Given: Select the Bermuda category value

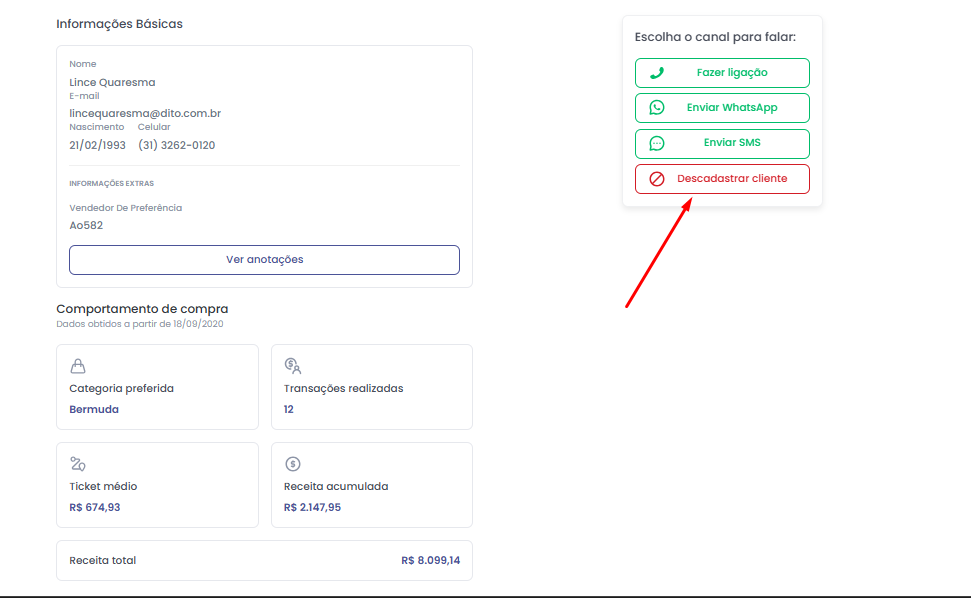Looking at the screenshot, I should coord(94,409).
